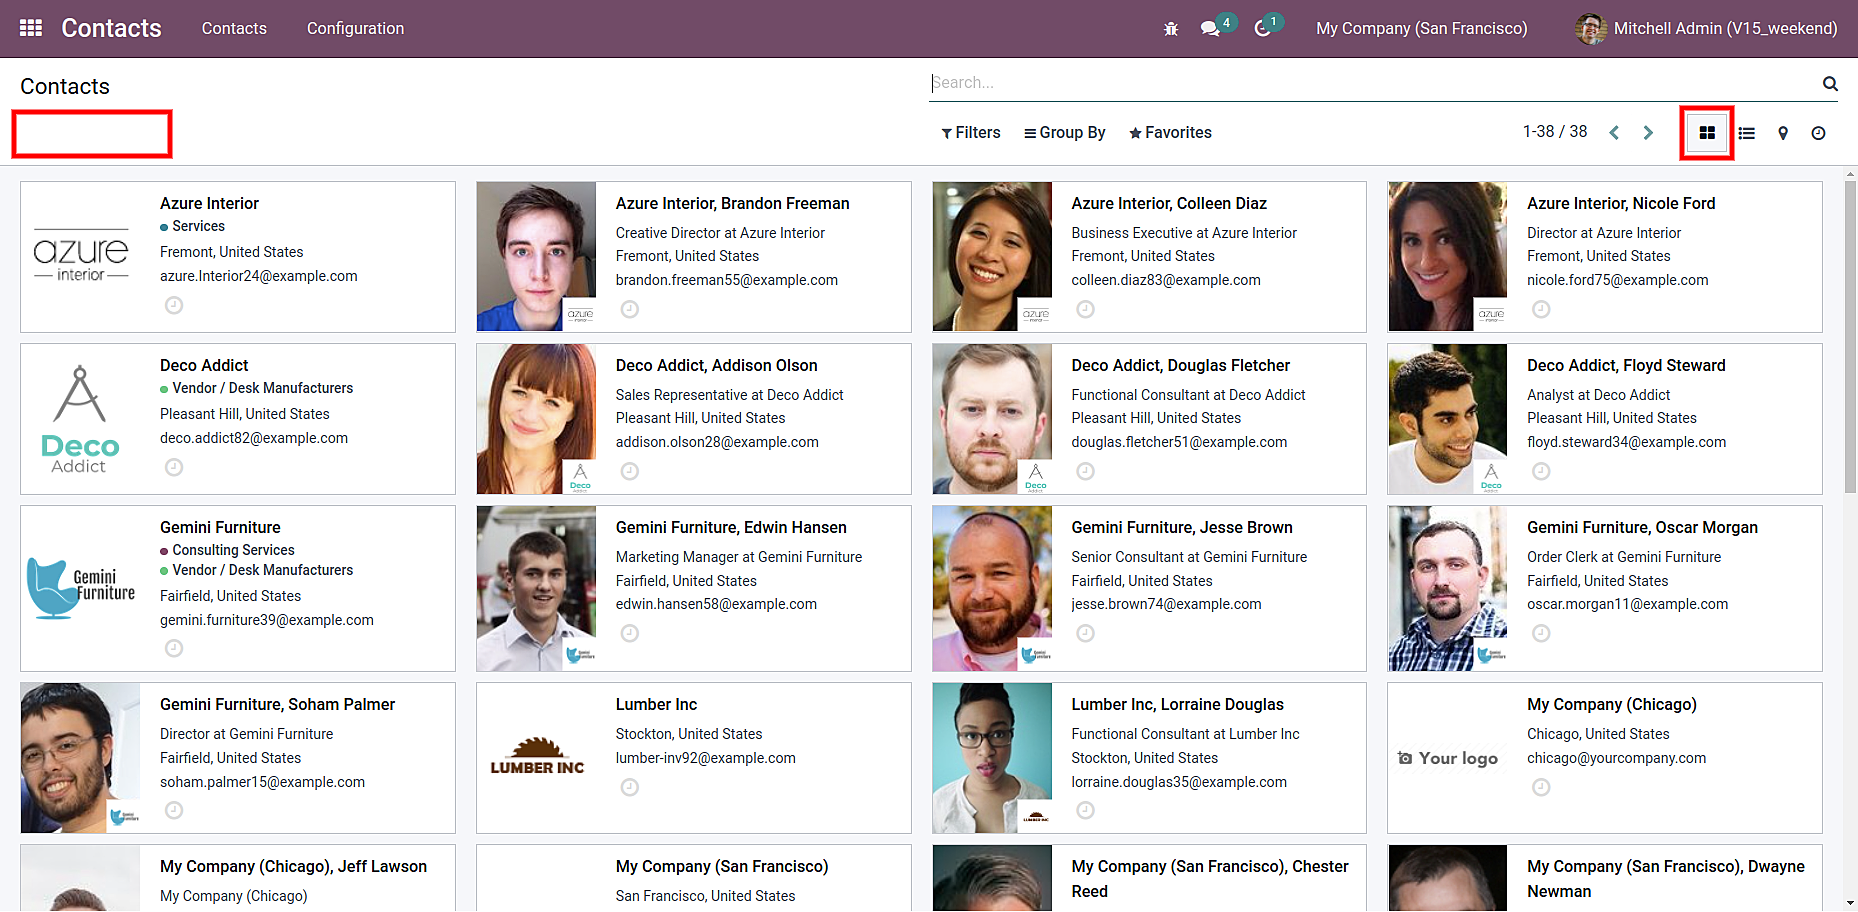Click the search magnifier icon
The image size is (1858, 912).
(1830, 84)
